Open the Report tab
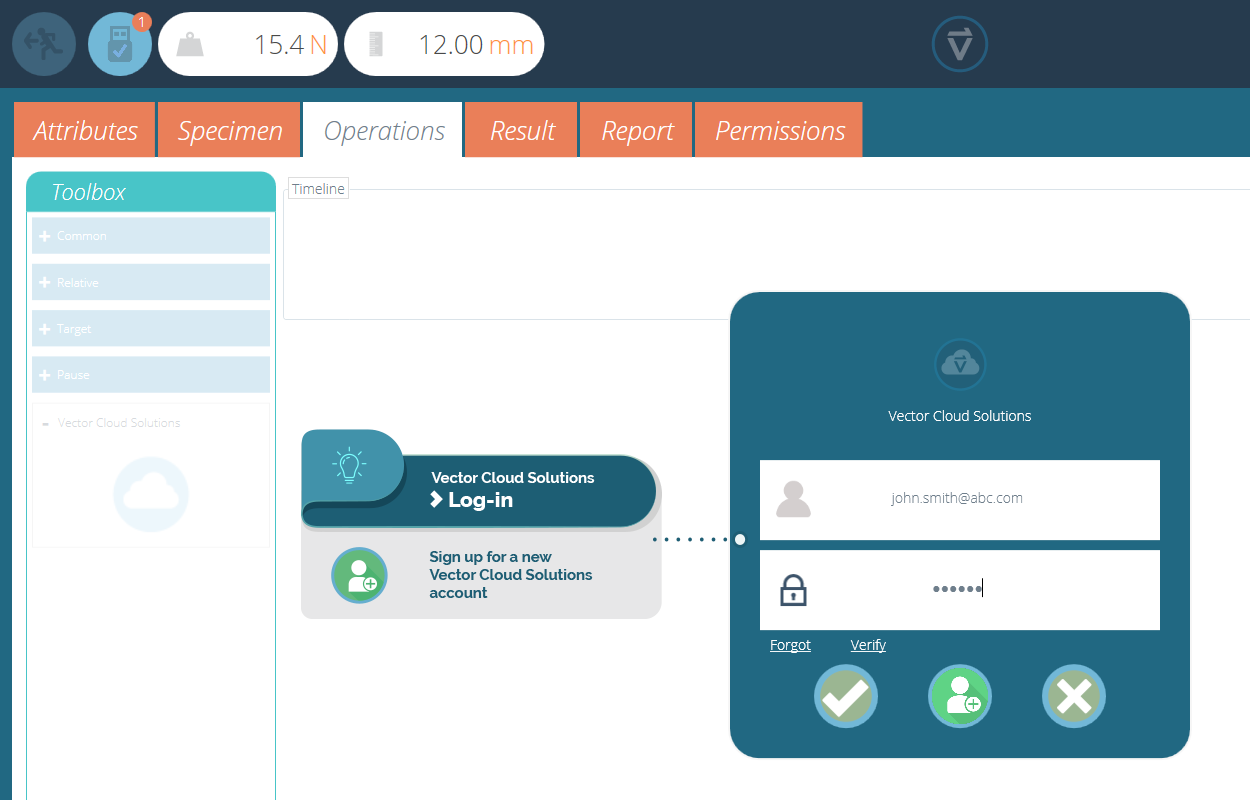This screenshot has width=1250, height=800. click(x=637, y=130)
